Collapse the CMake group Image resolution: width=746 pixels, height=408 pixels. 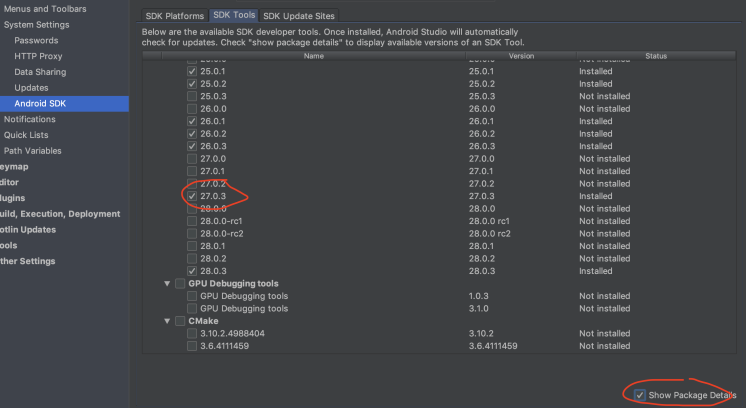click(x=167, y=321)
